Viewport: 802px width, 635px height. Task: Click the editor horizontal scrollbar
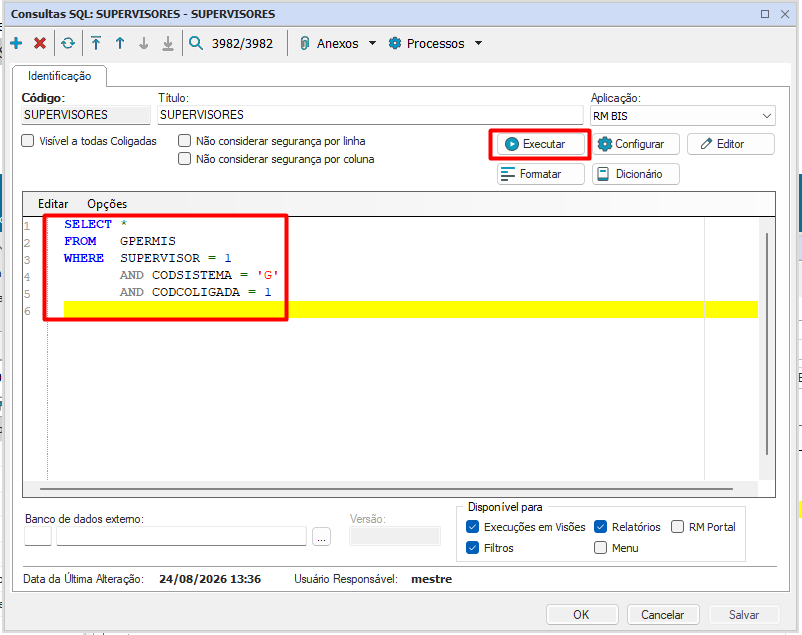click(386, 489)
